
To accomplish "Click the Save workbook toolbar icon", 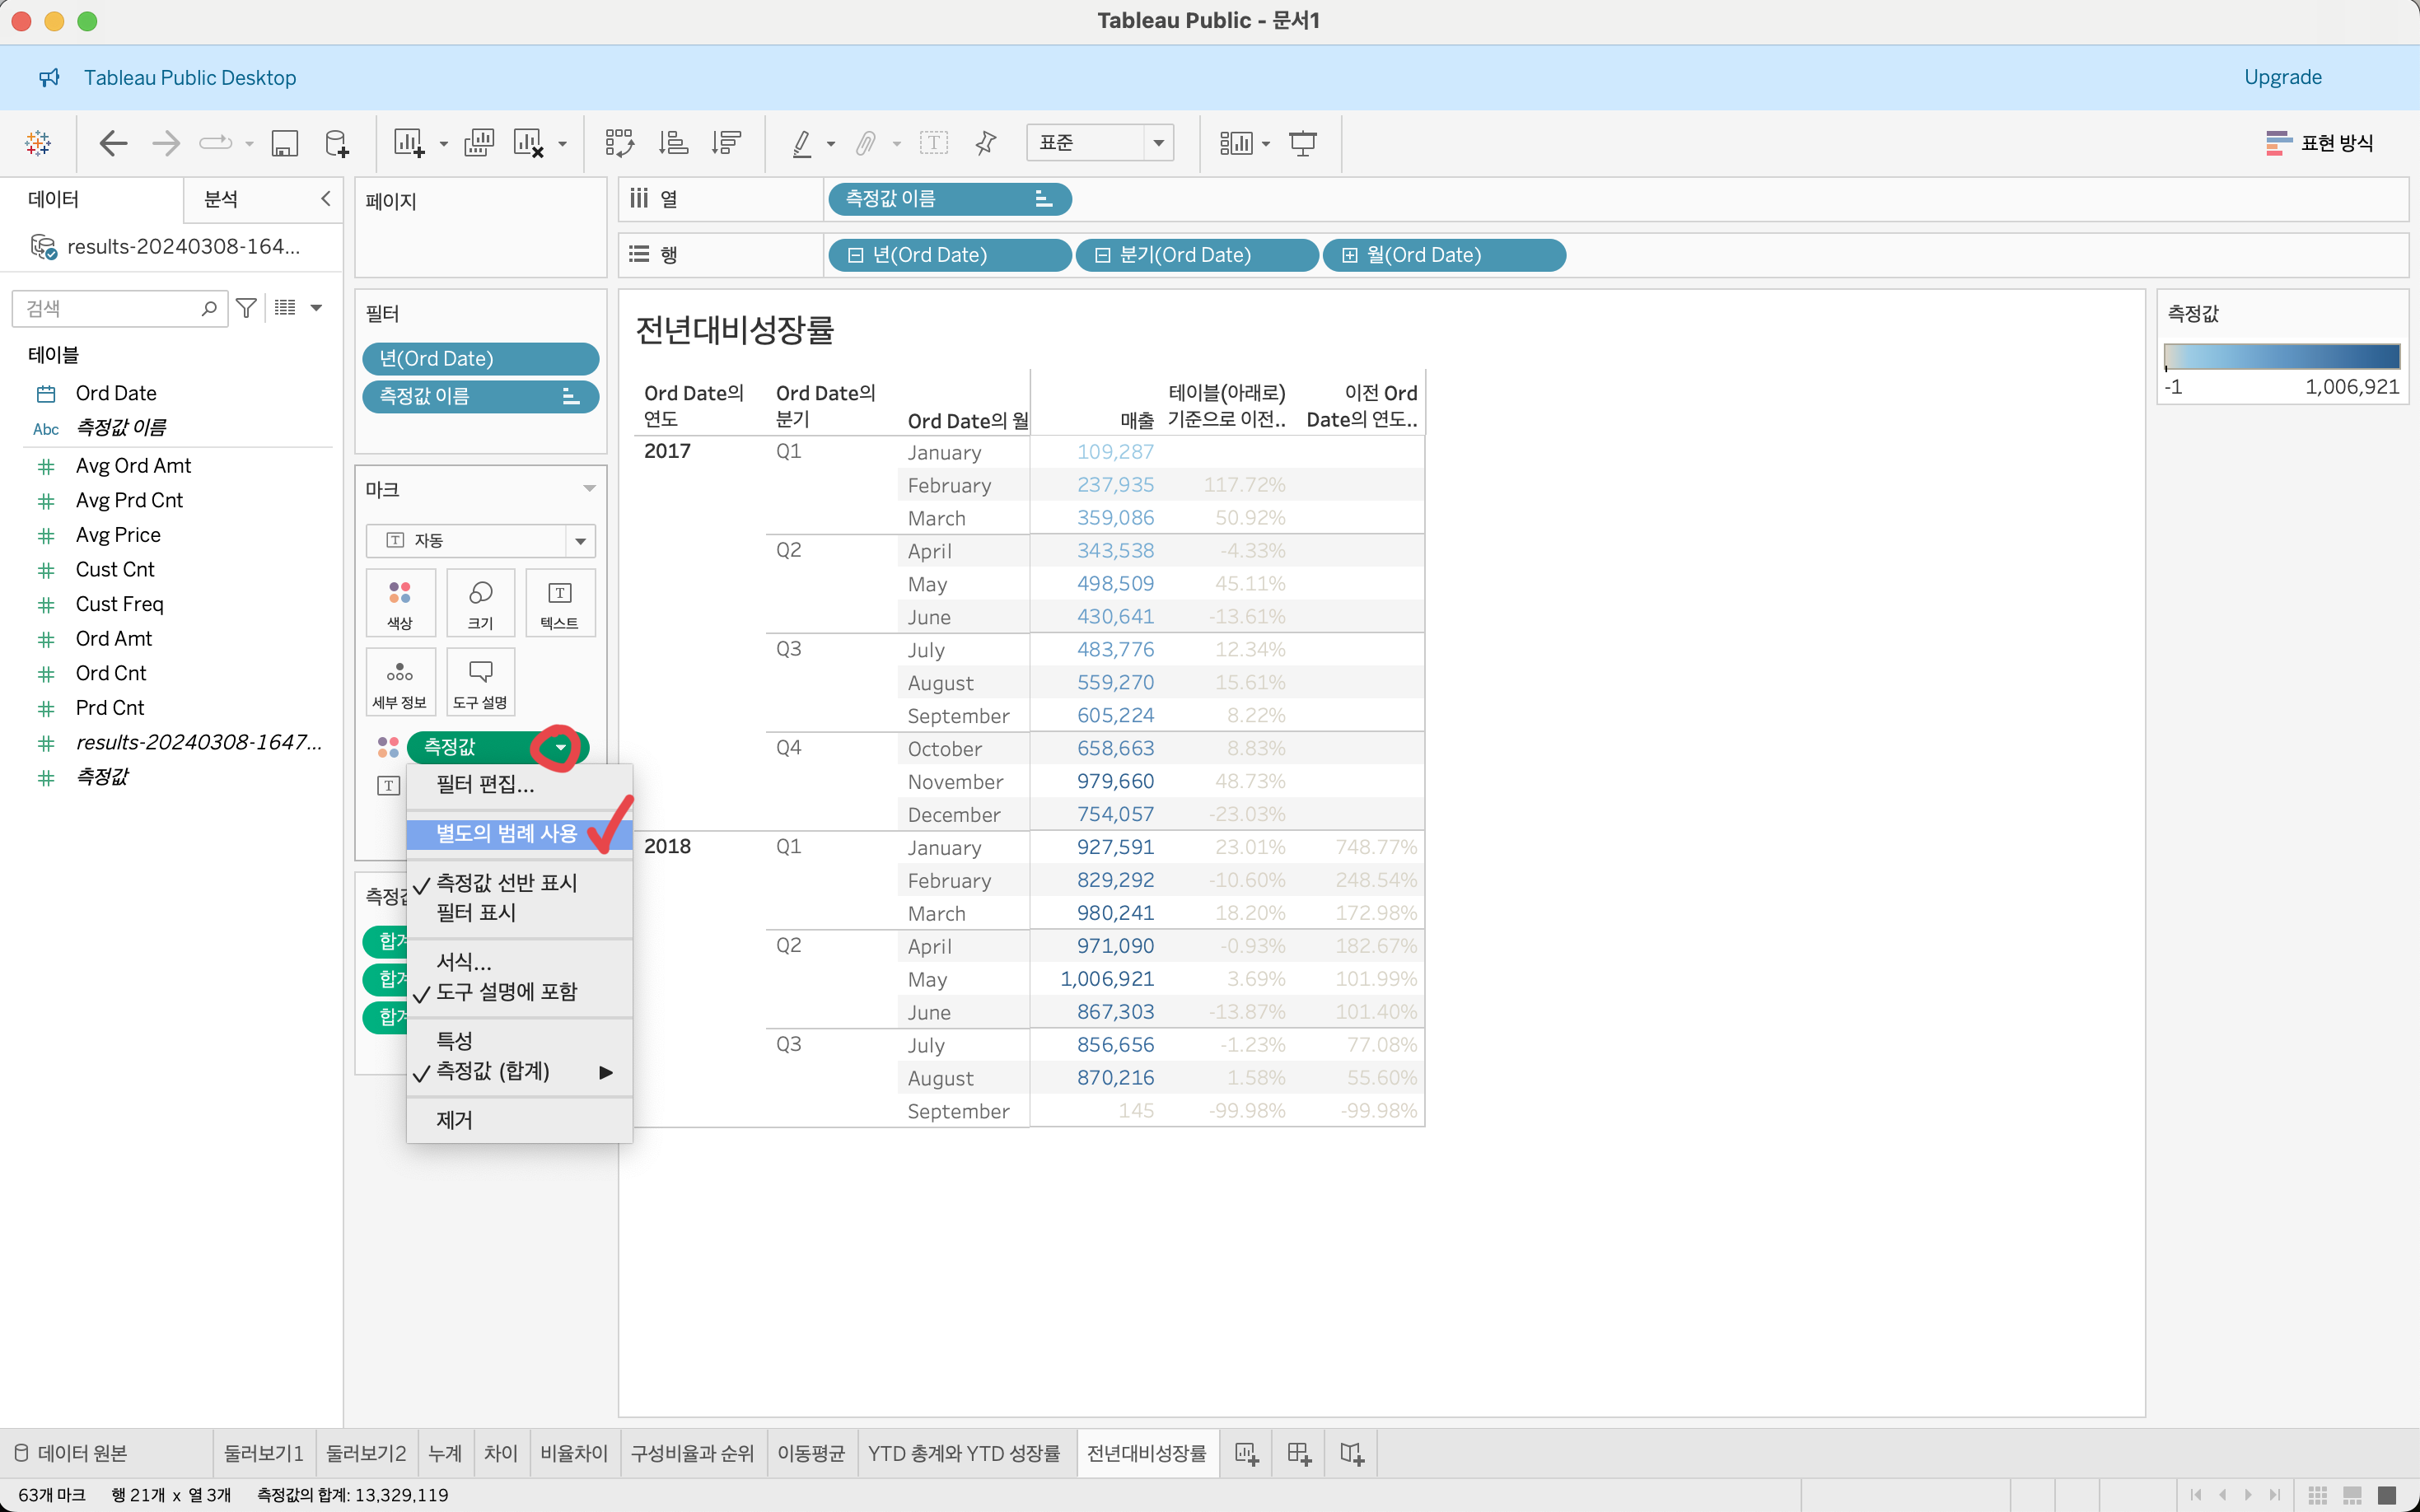I will coord(285,143).
